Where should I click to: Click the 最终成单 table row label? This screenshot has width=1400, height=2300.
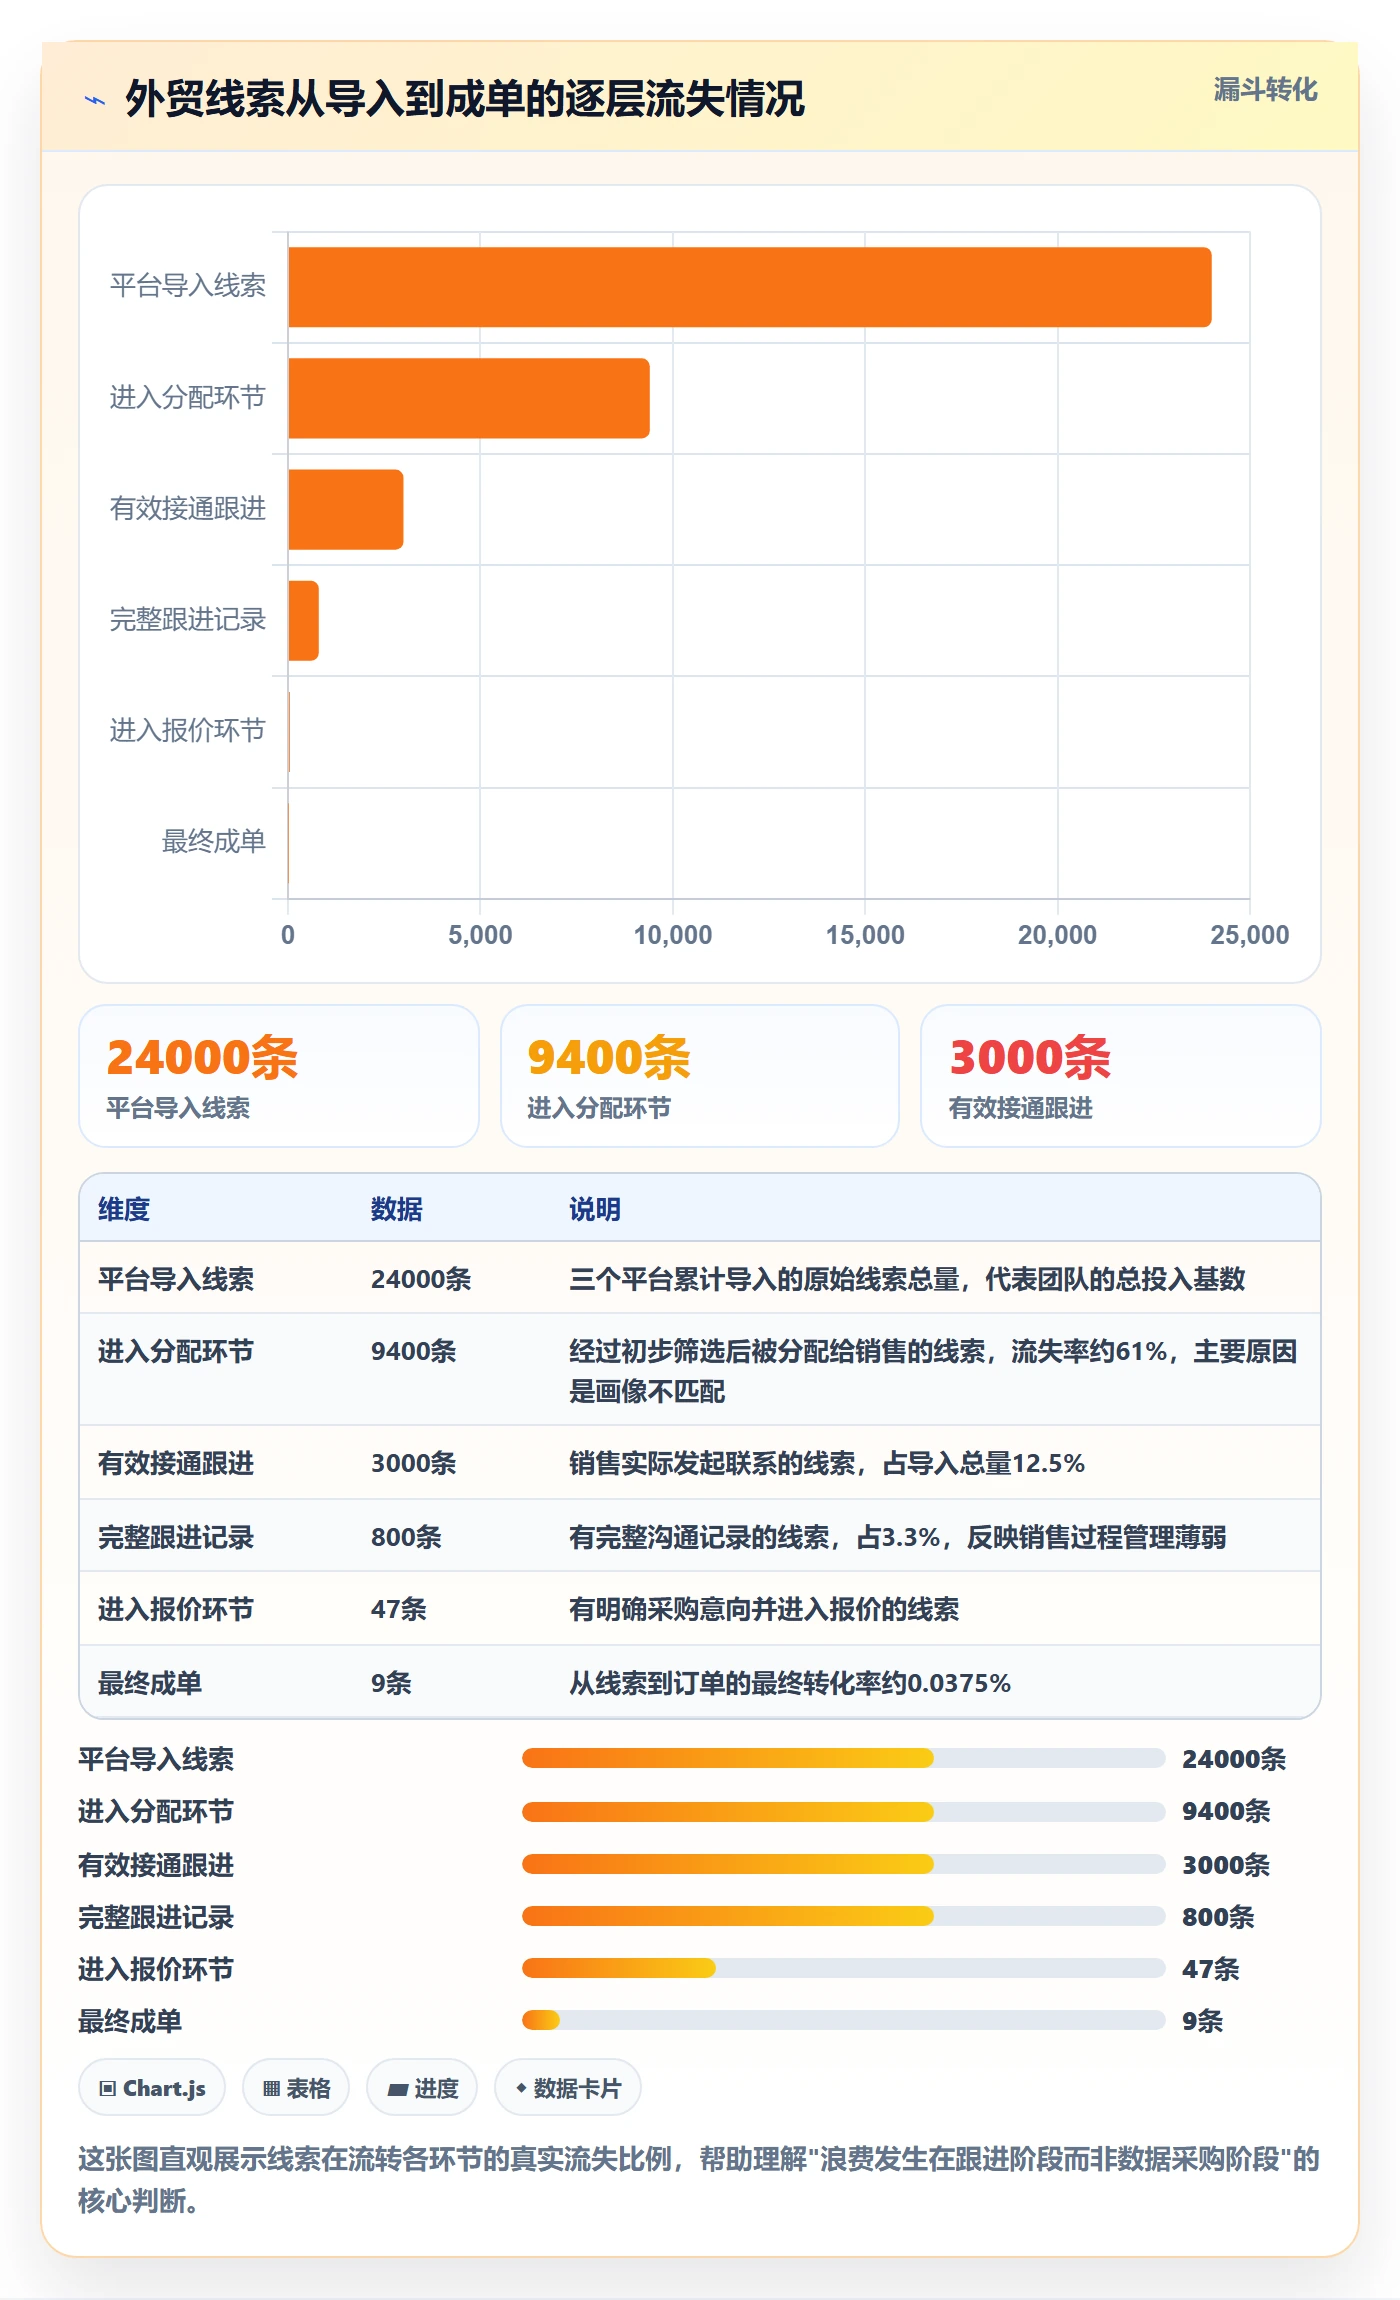[150, 1683]
